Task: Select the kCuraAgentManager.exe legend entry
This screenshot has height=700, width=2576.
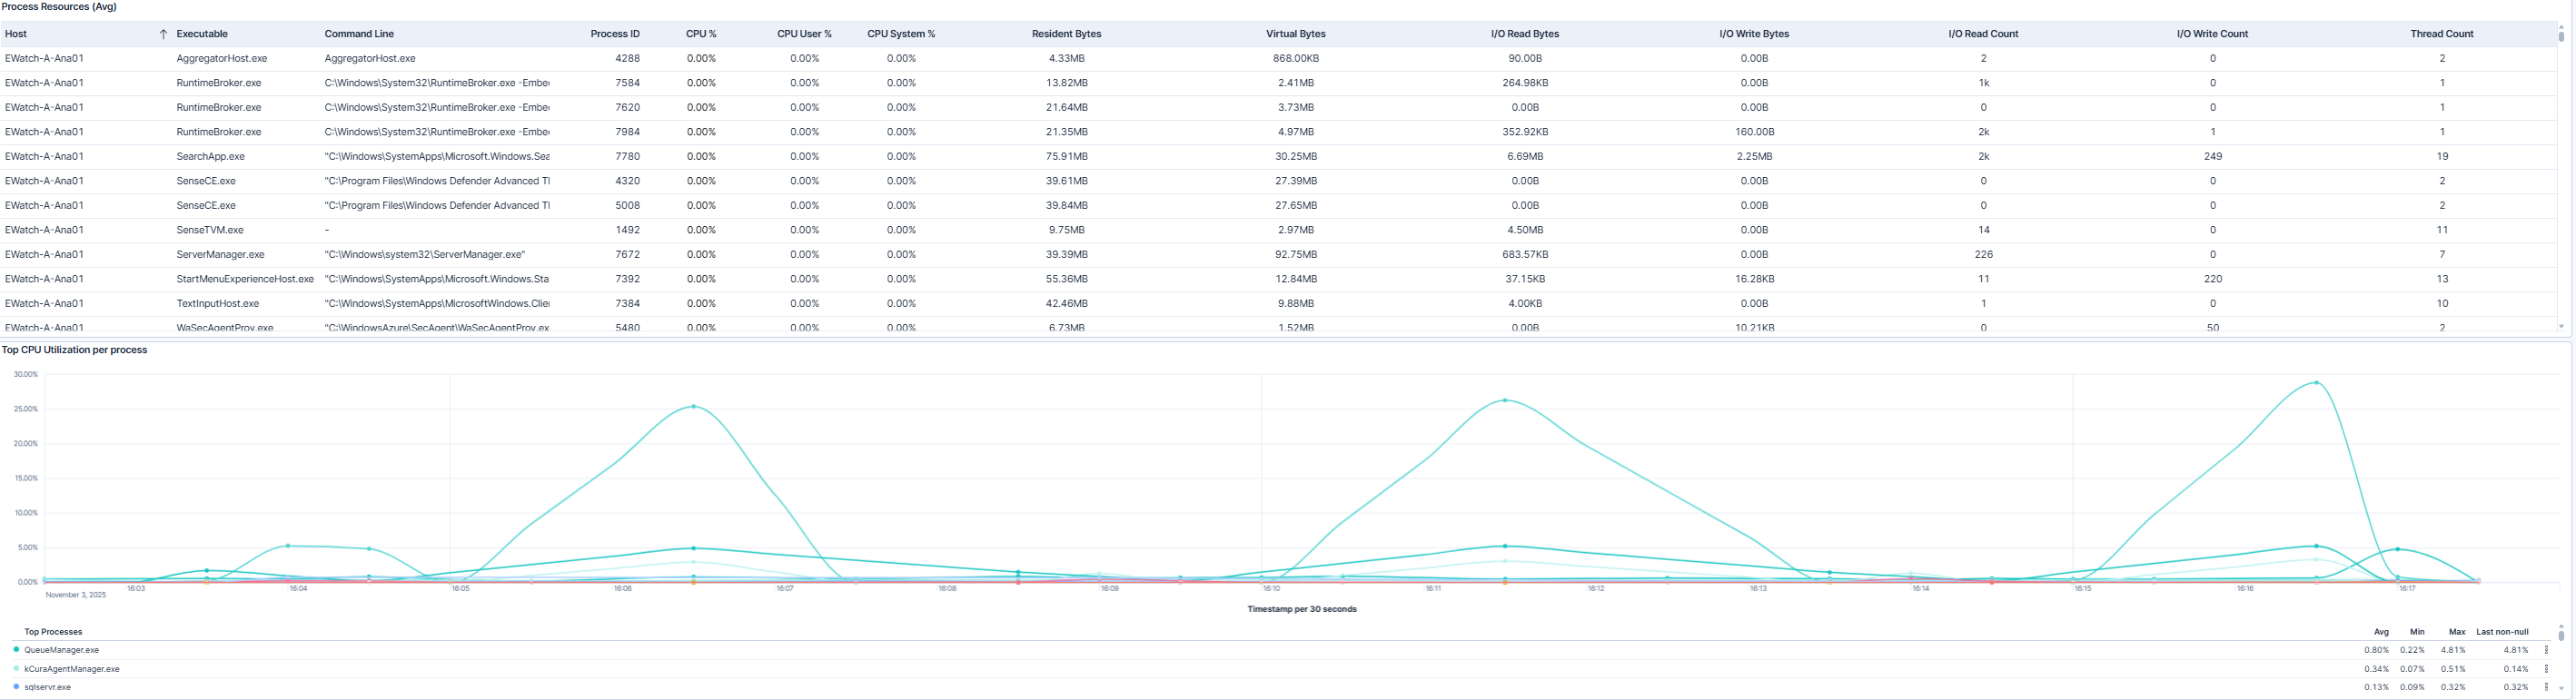Action: pyautogui.click(x=72, y=669)
